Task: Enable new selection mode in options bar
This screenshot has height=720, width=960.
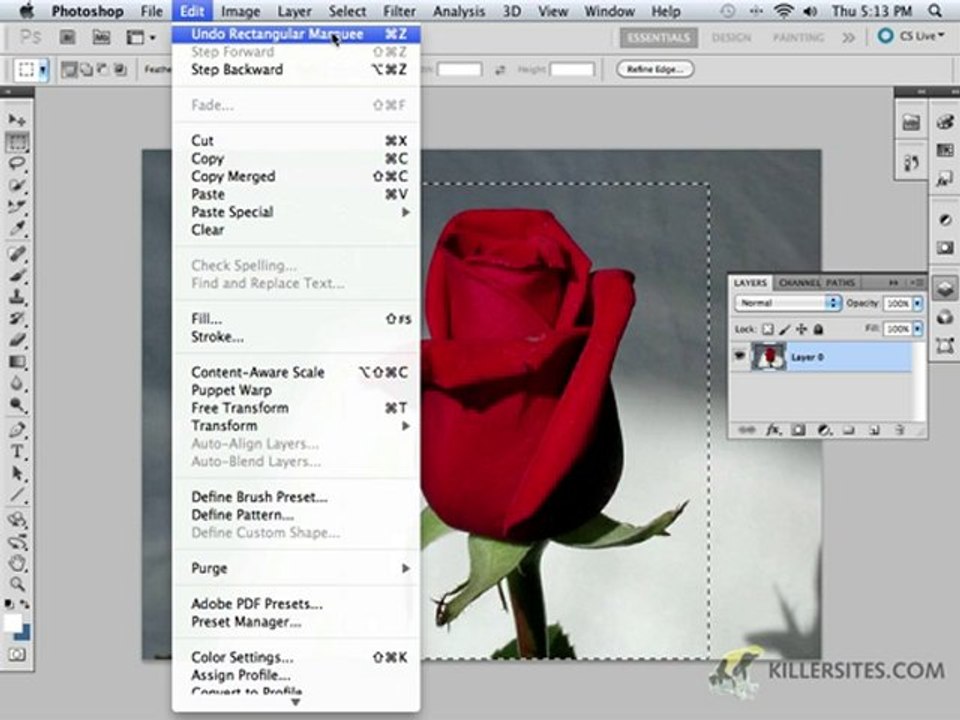Action: pos(69,70)
